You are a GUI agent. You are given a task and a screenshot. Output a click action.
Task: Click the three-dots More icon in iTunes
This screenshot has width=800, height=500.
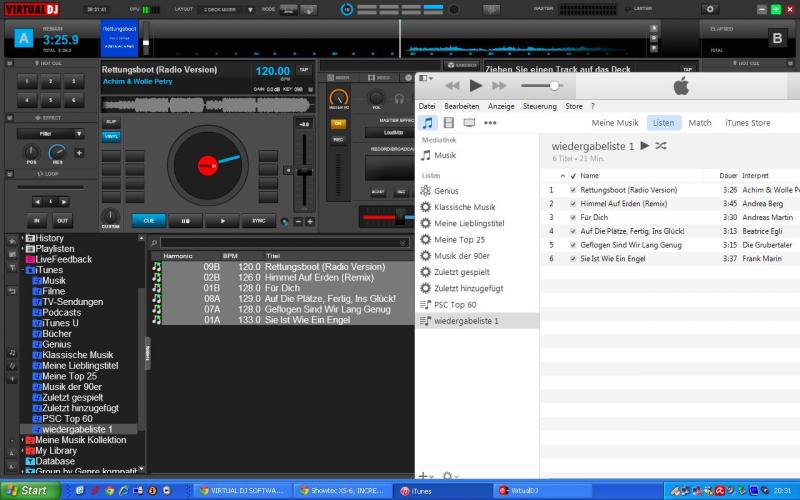point(490,123)
